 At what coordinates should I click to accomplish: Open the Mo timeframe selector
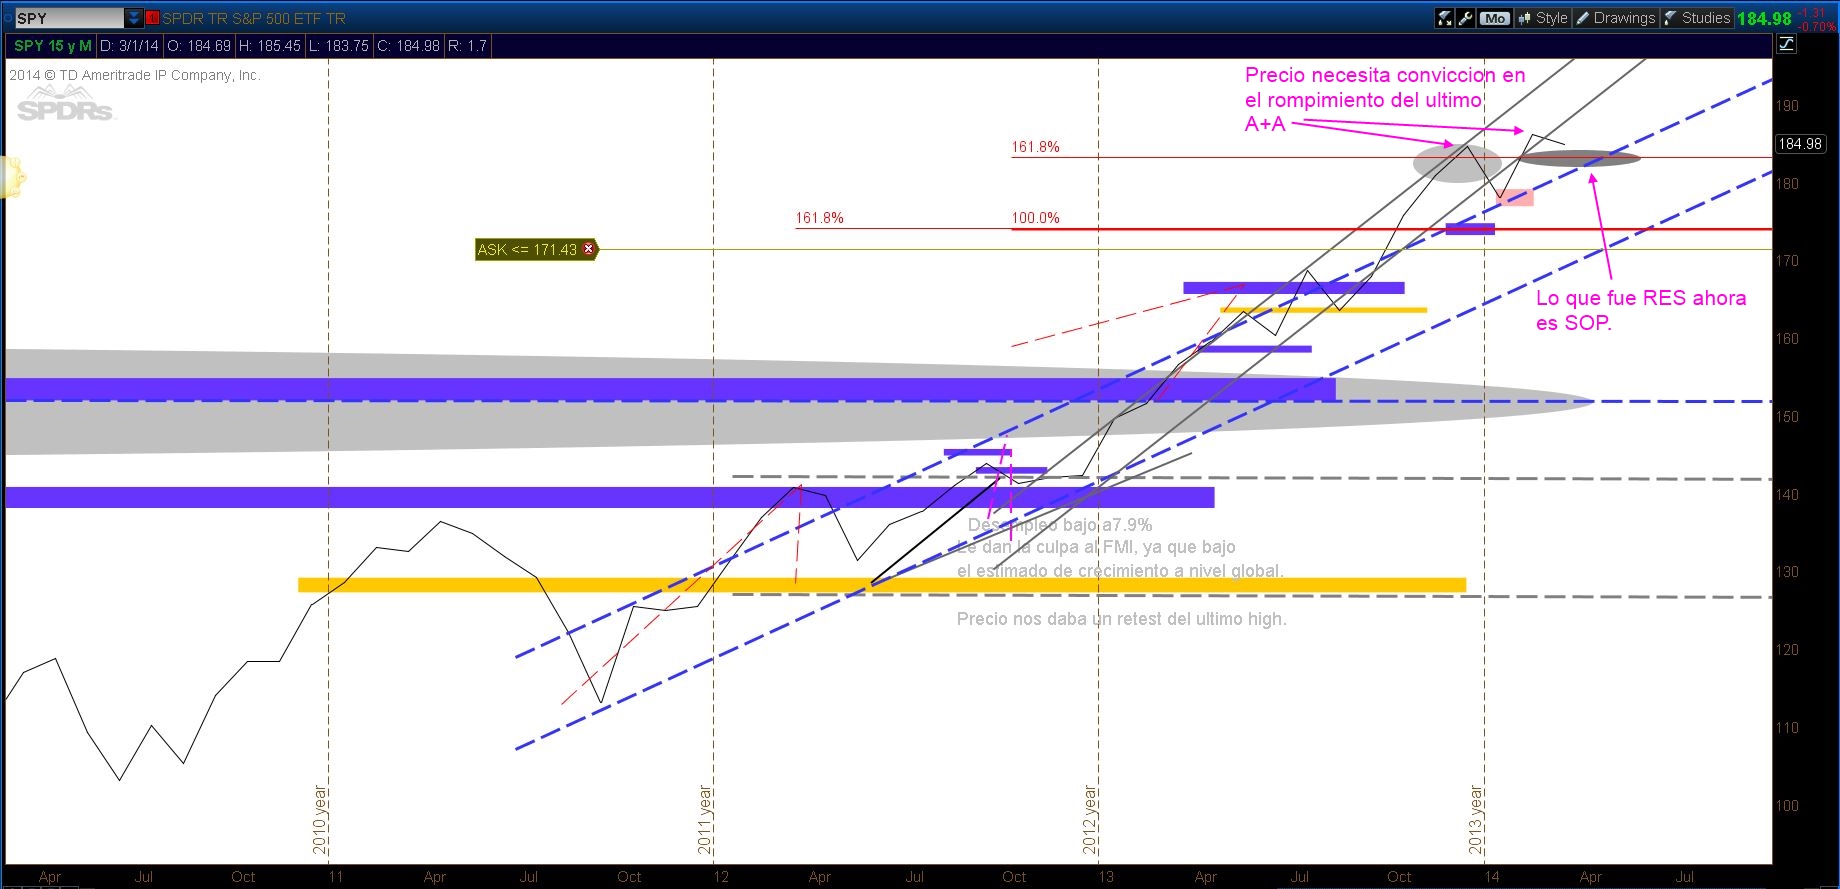pos(1495,18)
